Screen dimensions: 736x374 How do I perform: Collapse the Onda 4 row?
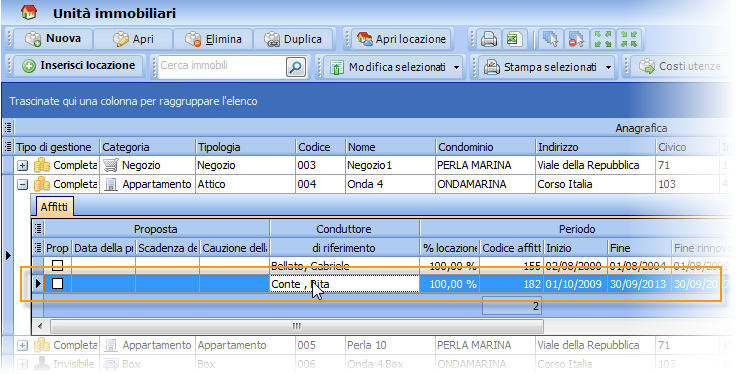coord(22,184)
